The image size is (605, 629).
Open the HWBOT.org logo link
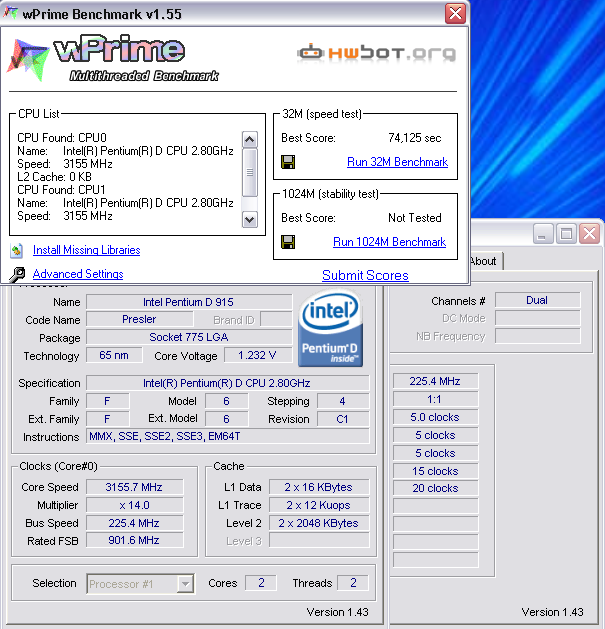pyautogui.click(x=376, y=53)
